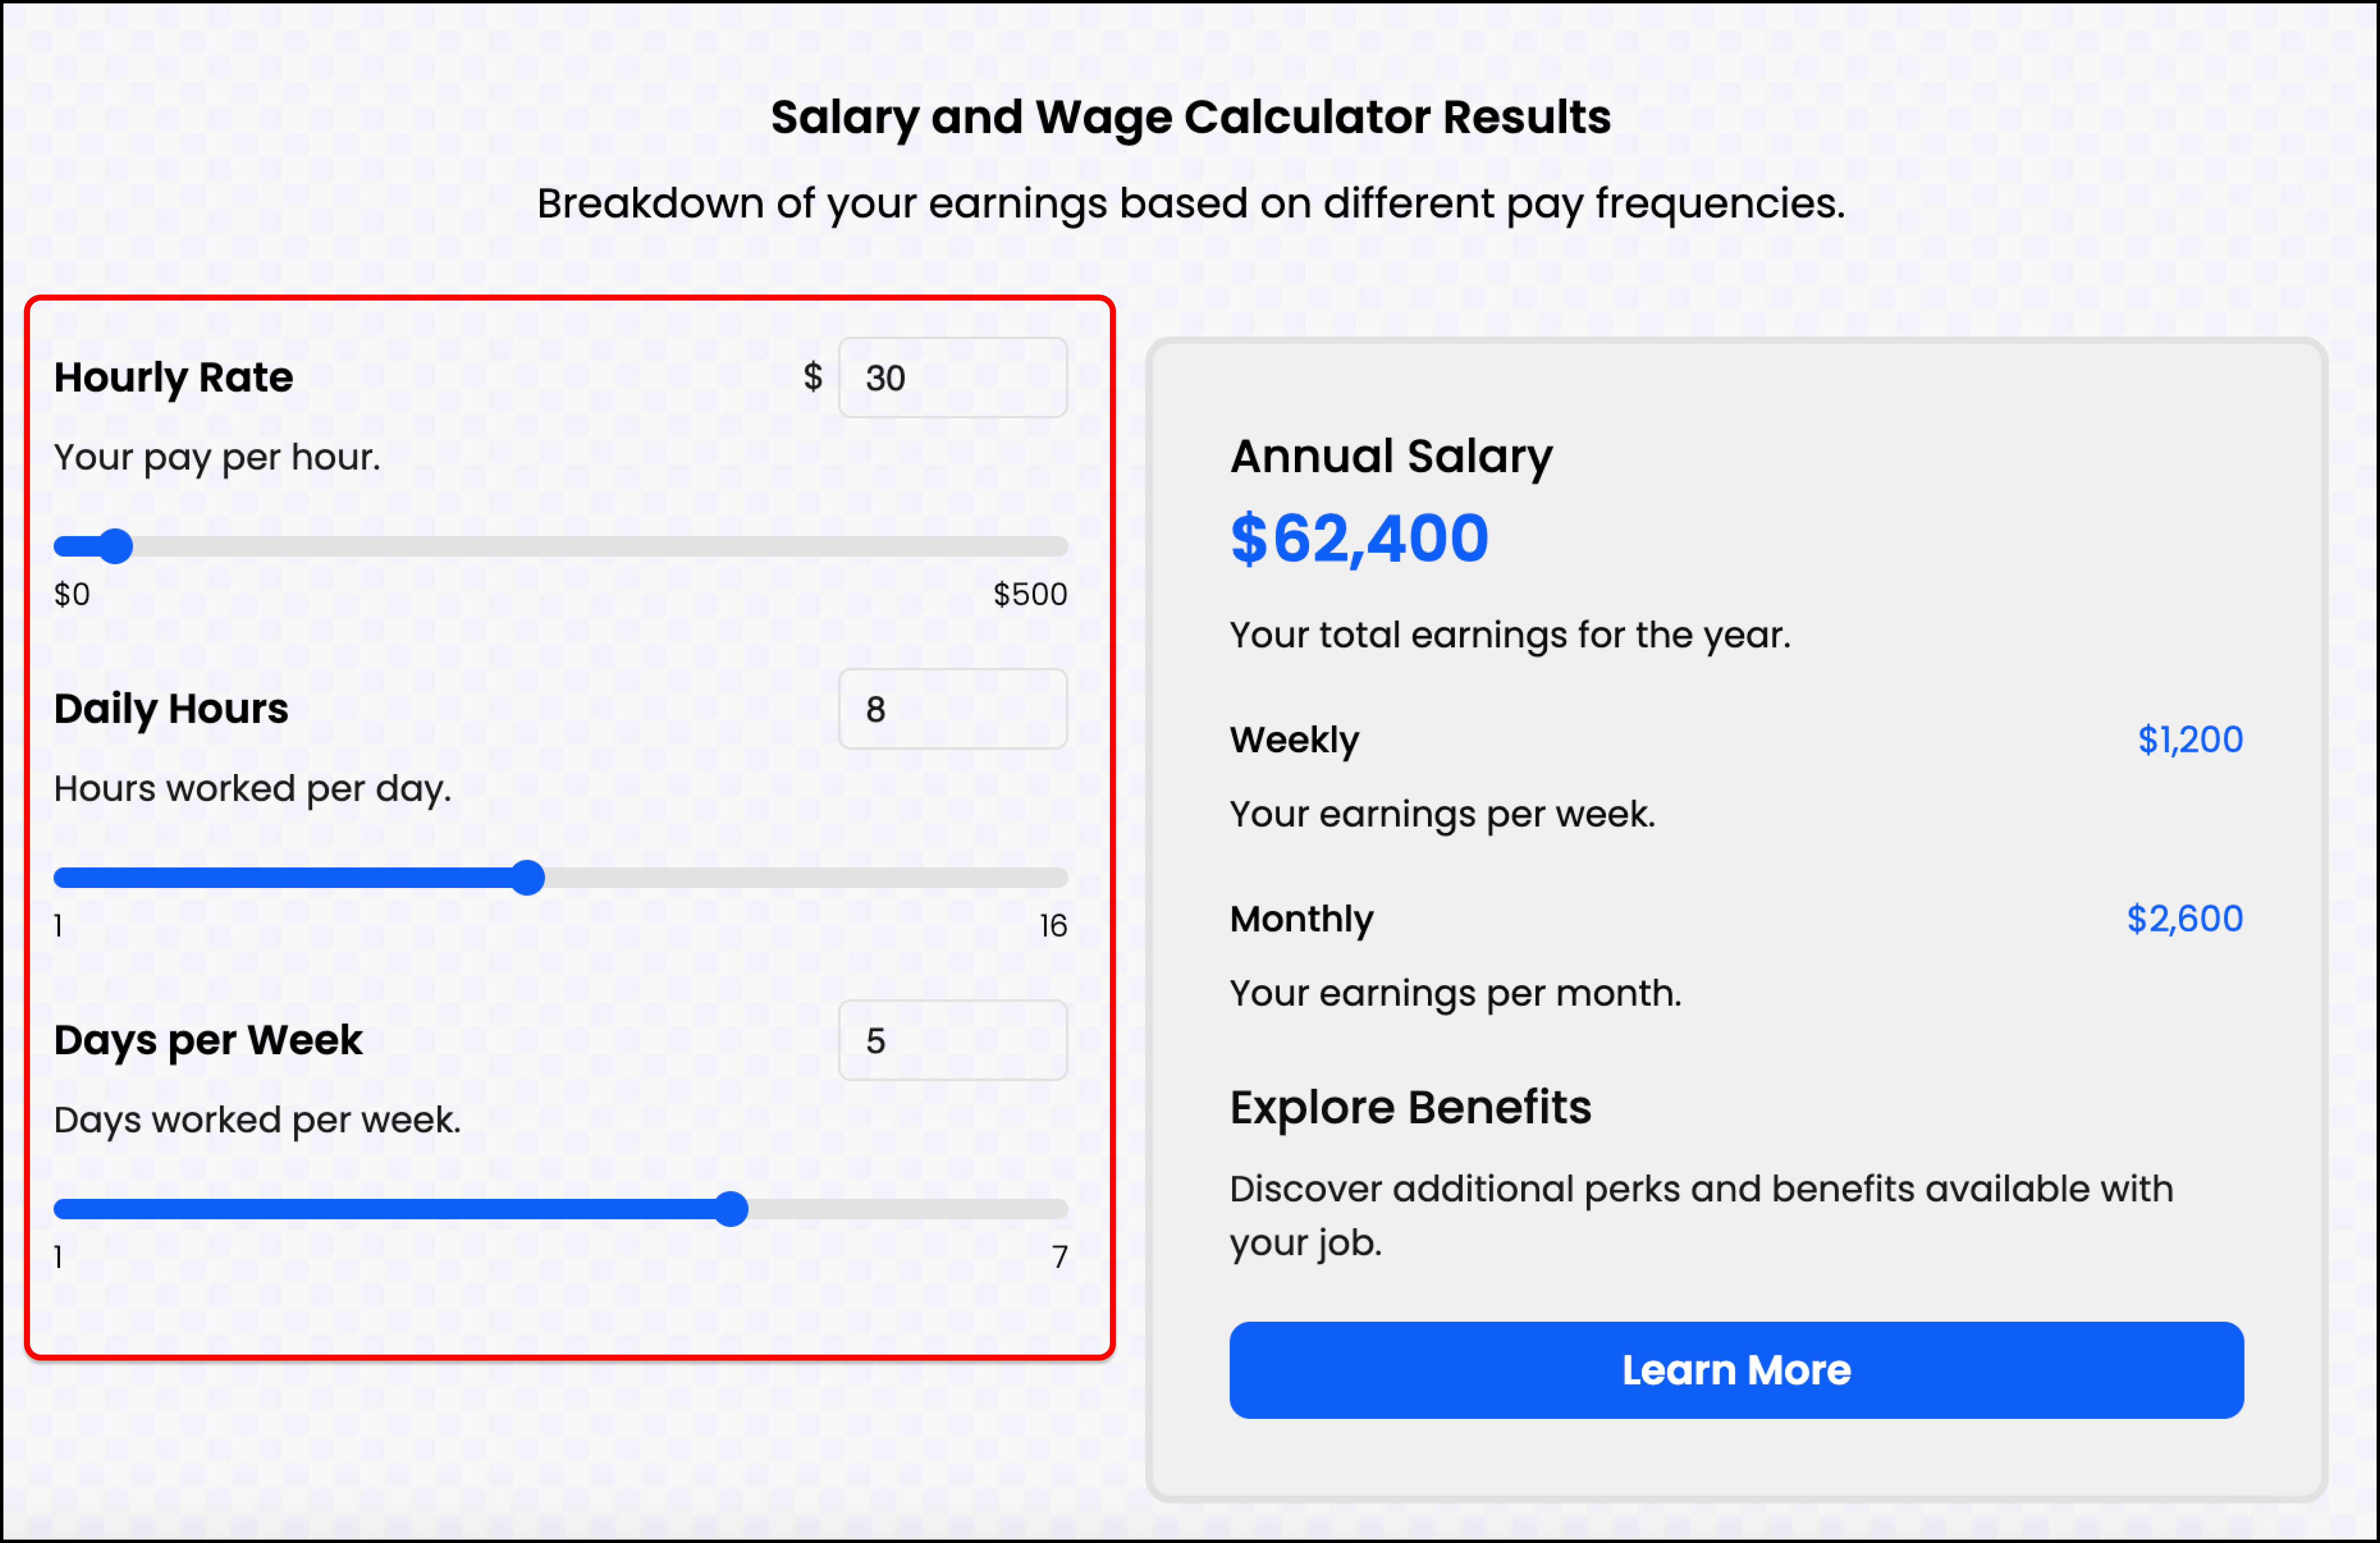This screenshot has height=1543, width=2380.
Task: Click the Hourly Rate input showing 30
Action: pyautogui.click(x=951, y=377)
